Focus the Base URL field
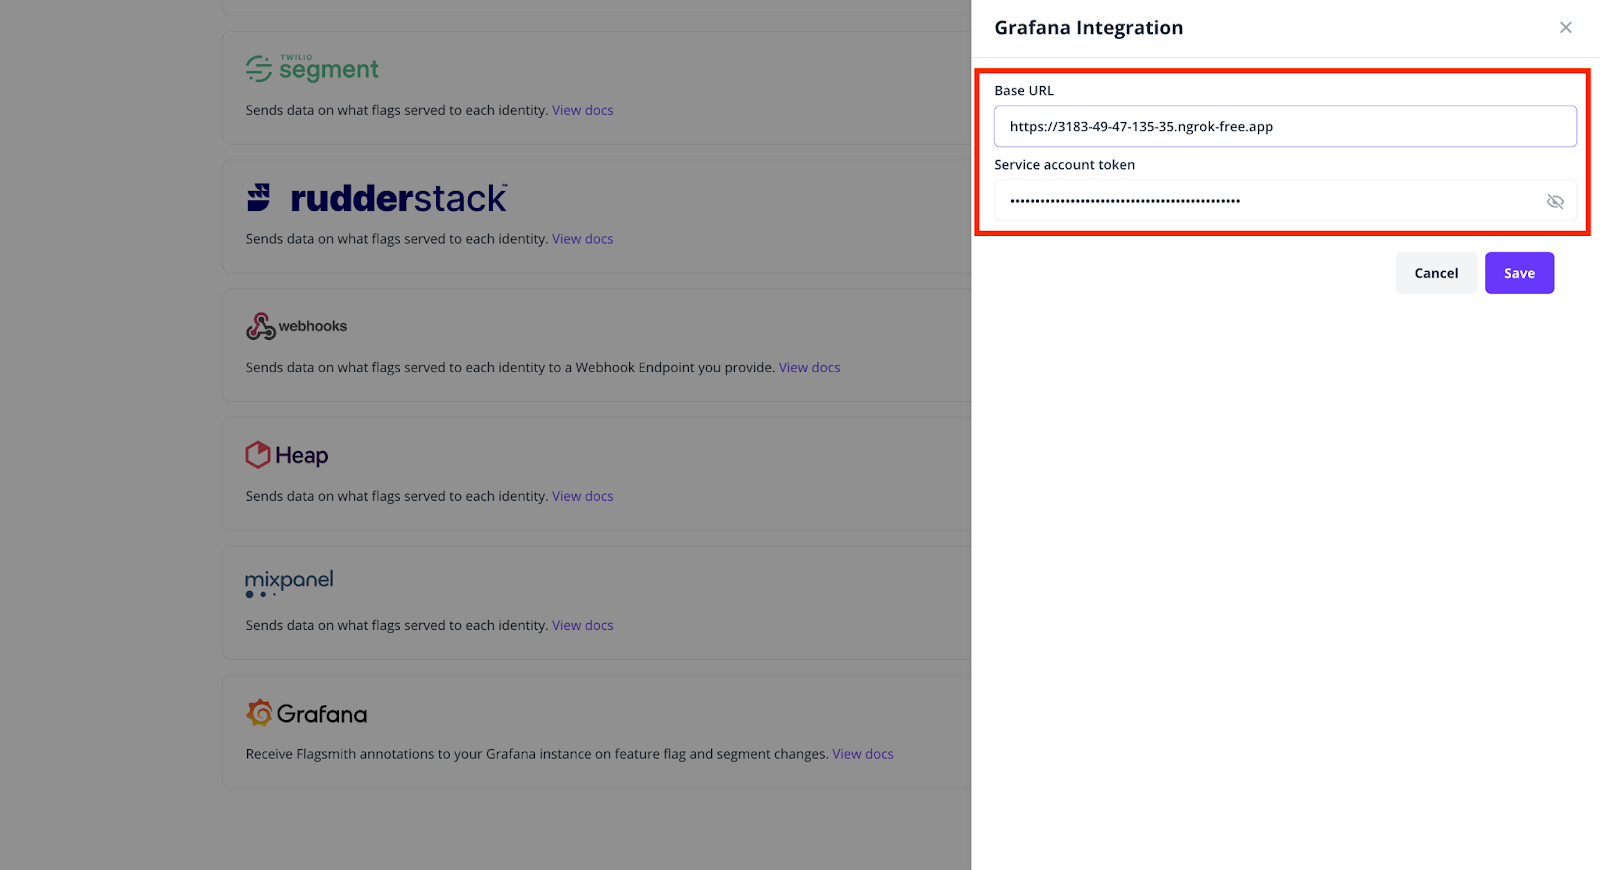The image size is (1600, 870). (1285, 126)
